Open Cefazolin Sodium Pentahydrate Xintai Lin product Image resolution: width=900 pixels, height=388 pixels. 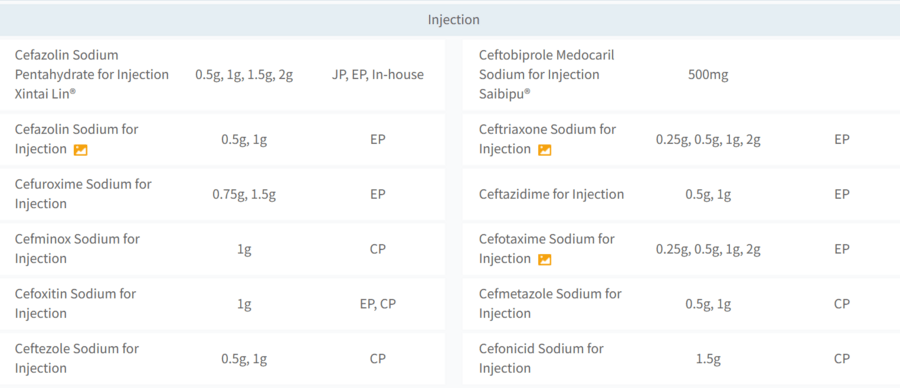(92, 75)
